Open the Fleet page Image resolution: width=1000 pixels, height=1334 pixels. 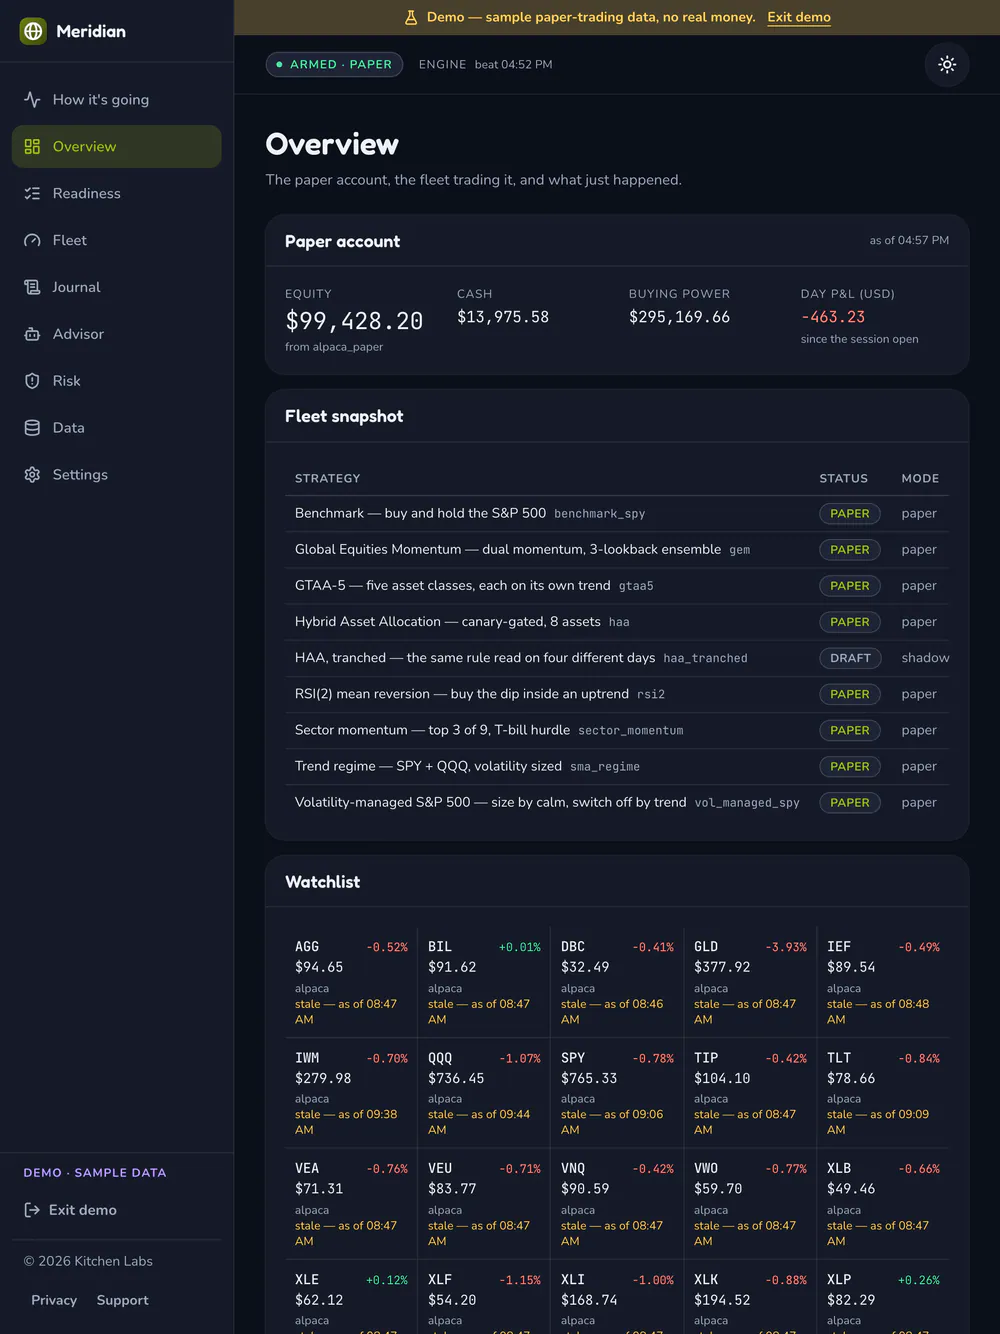click(116, 241)
